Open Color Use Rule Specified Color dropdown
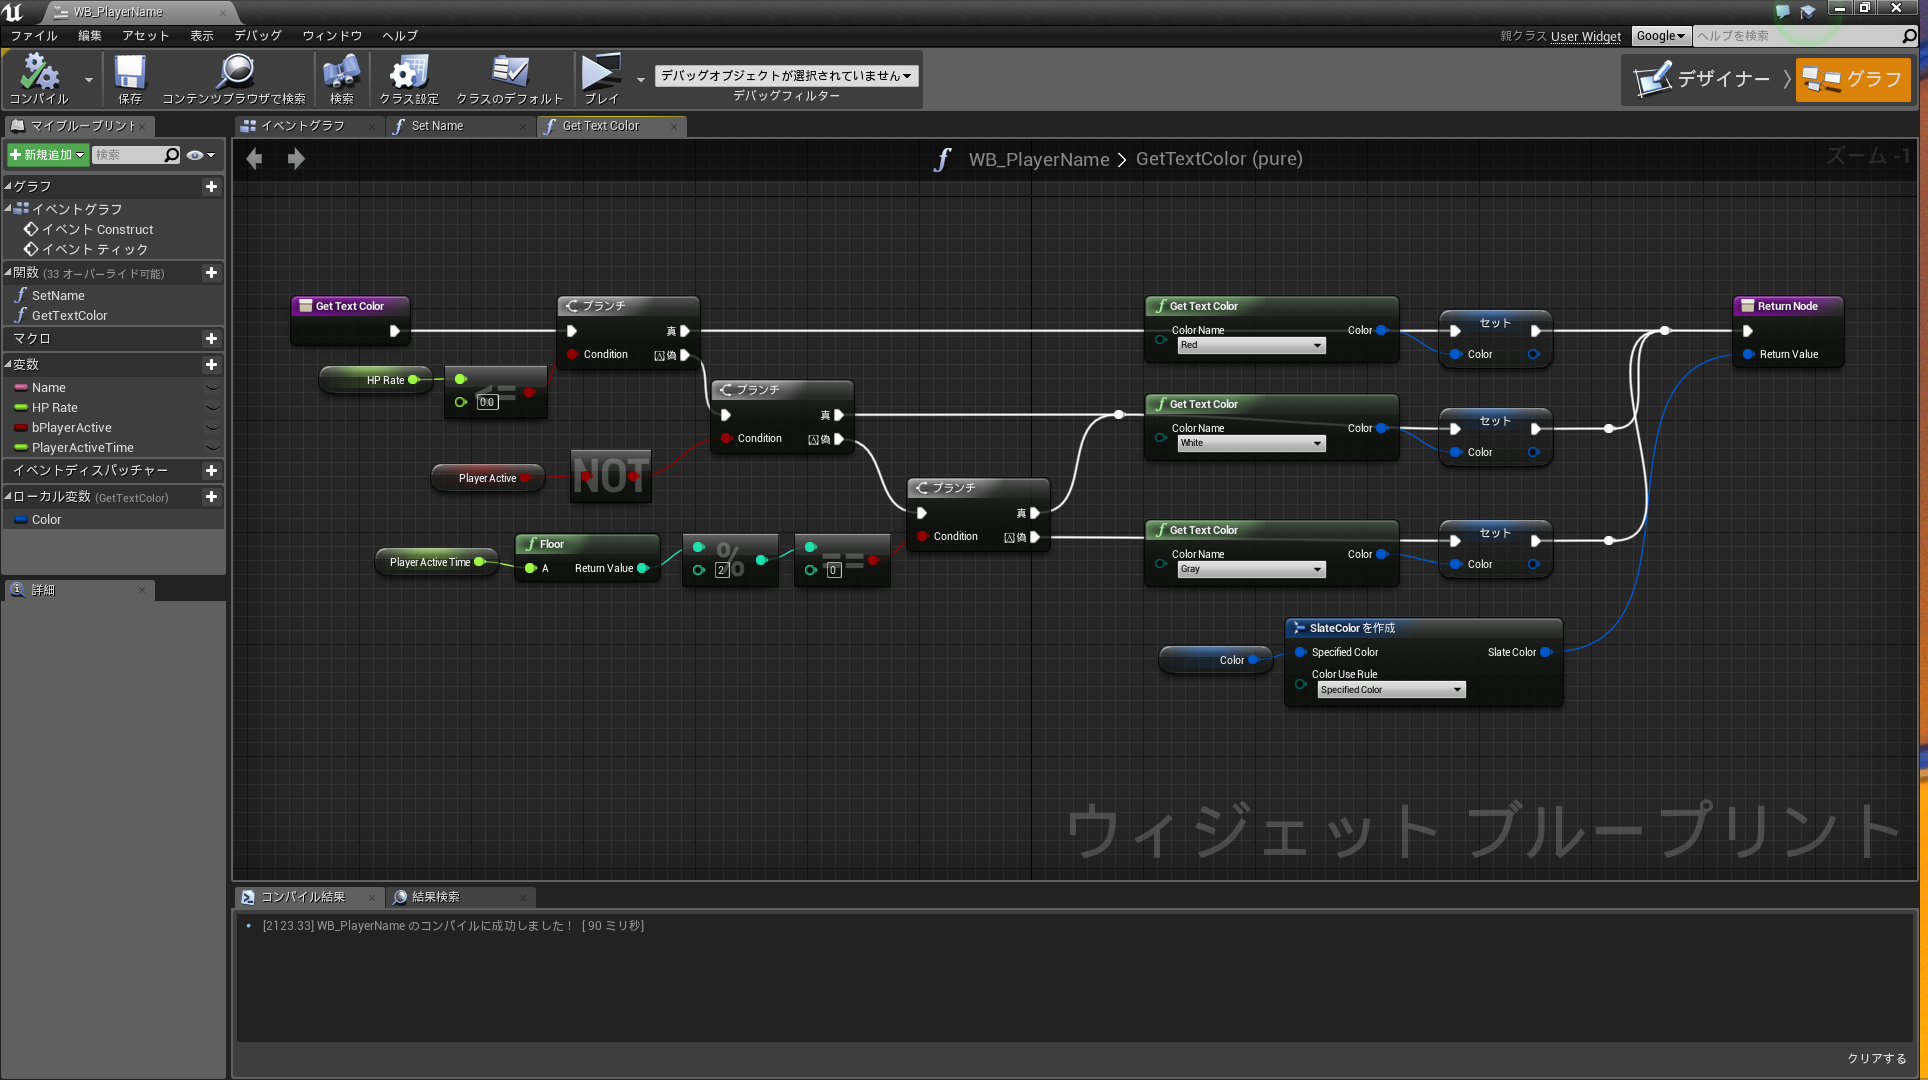This screenshot has height=1080, width=1928. pos(1390,690)
